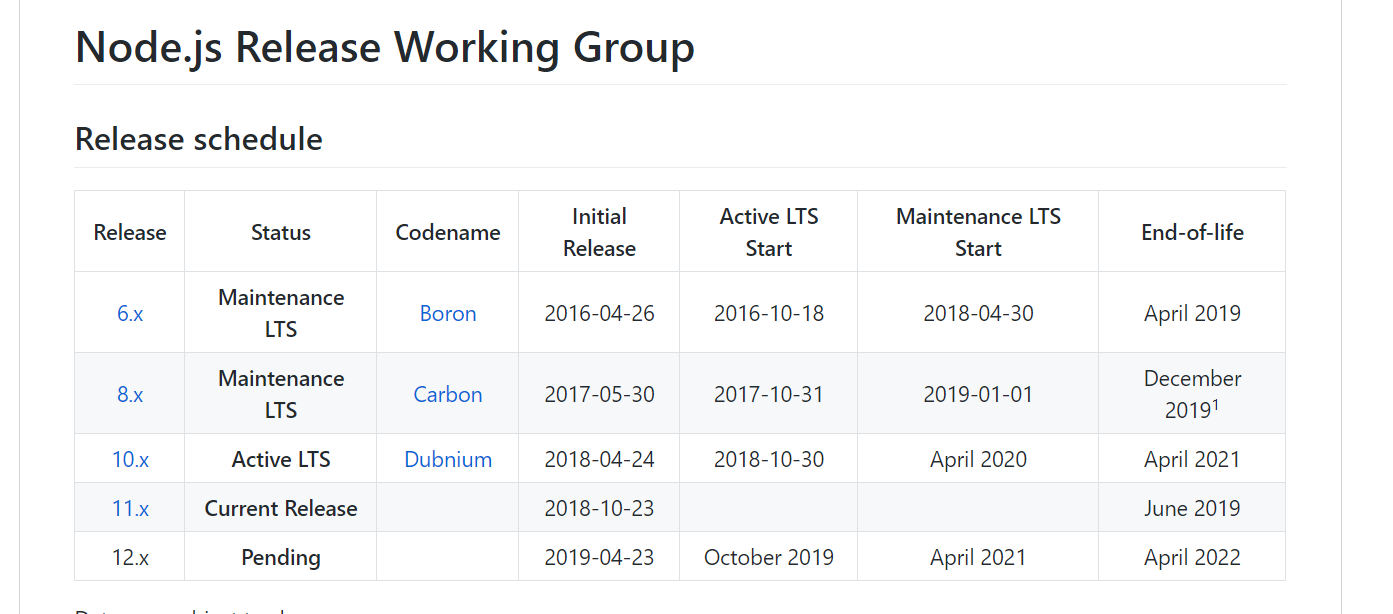Click the December 2019 end-of-life cell

1192,394
